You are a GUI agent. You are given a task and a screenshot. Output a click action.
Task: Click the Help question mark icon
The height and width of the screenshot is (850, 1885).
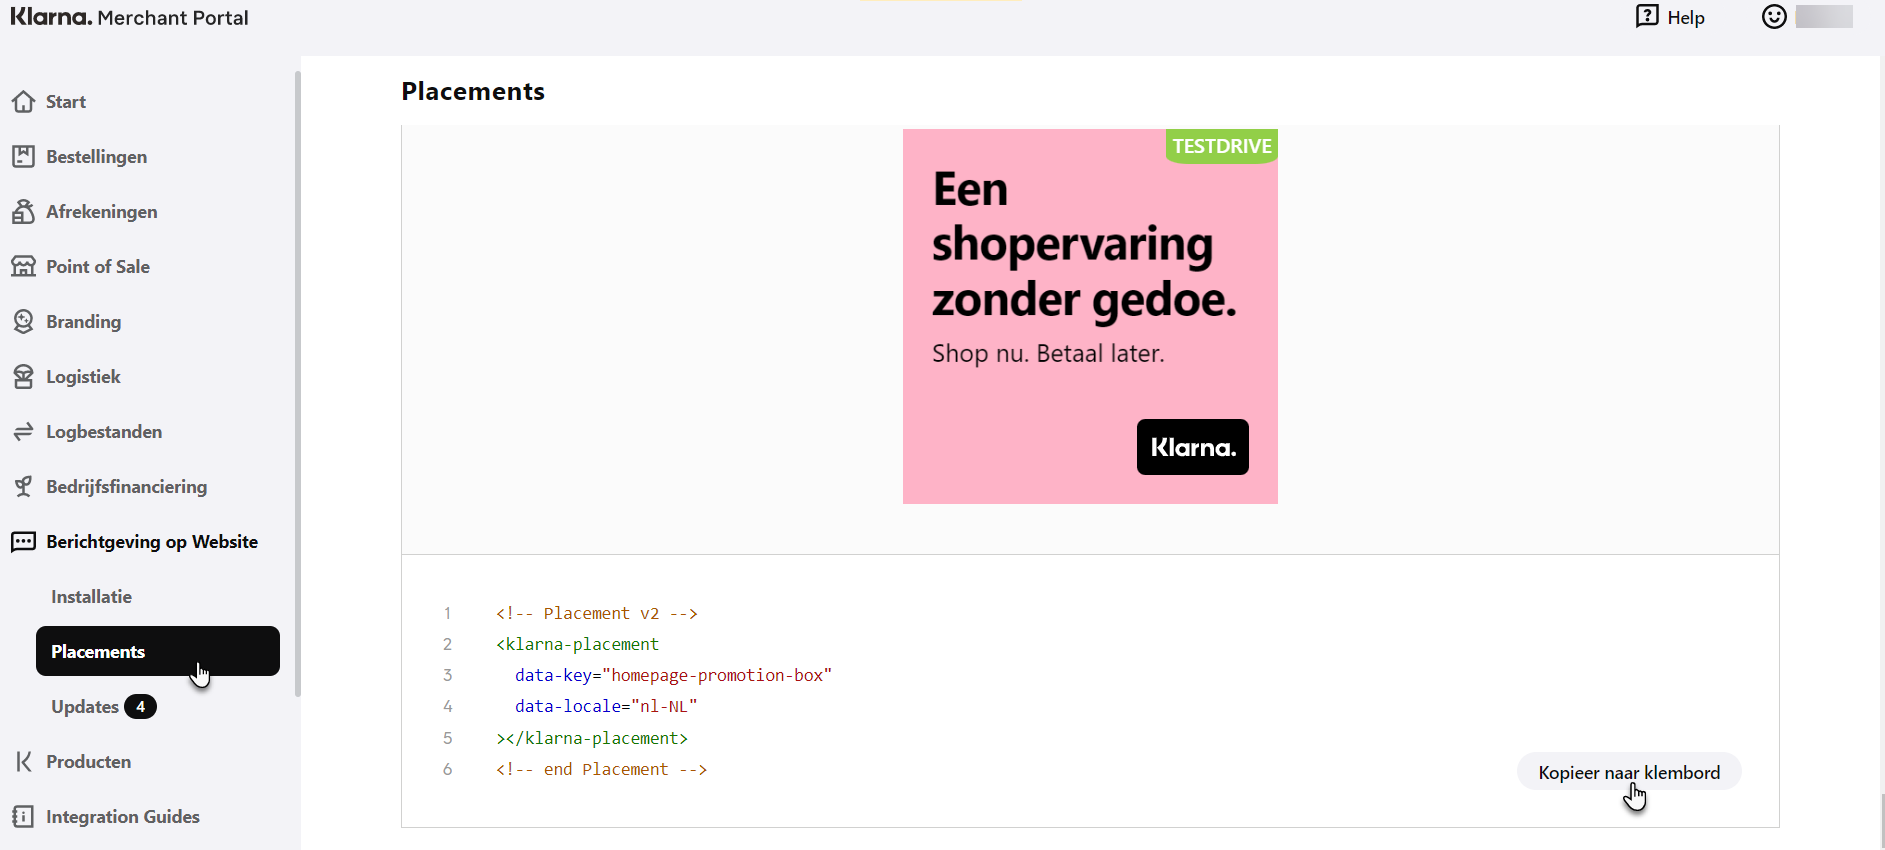pyautogui.click(x=1647, y=16)
